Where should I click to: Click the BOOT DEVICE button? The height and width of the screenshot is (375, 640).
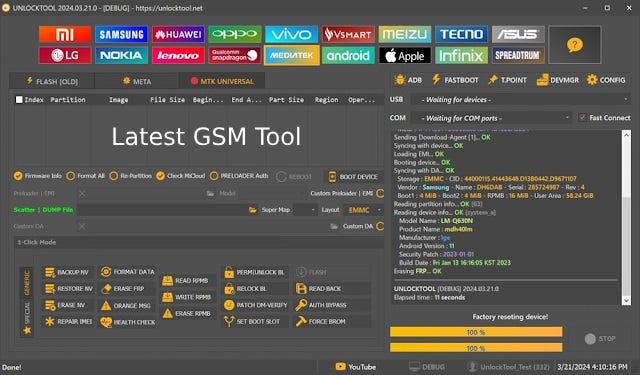click(353, 177)
